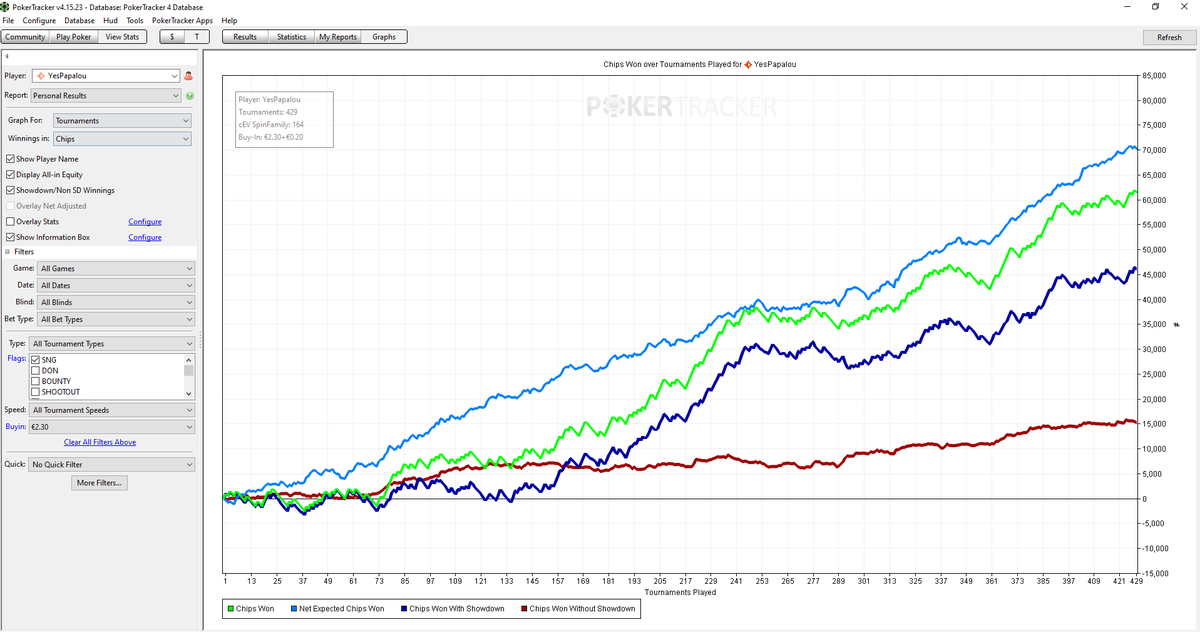
Task: Select the T tournaments button
Action: coord(197,37)
